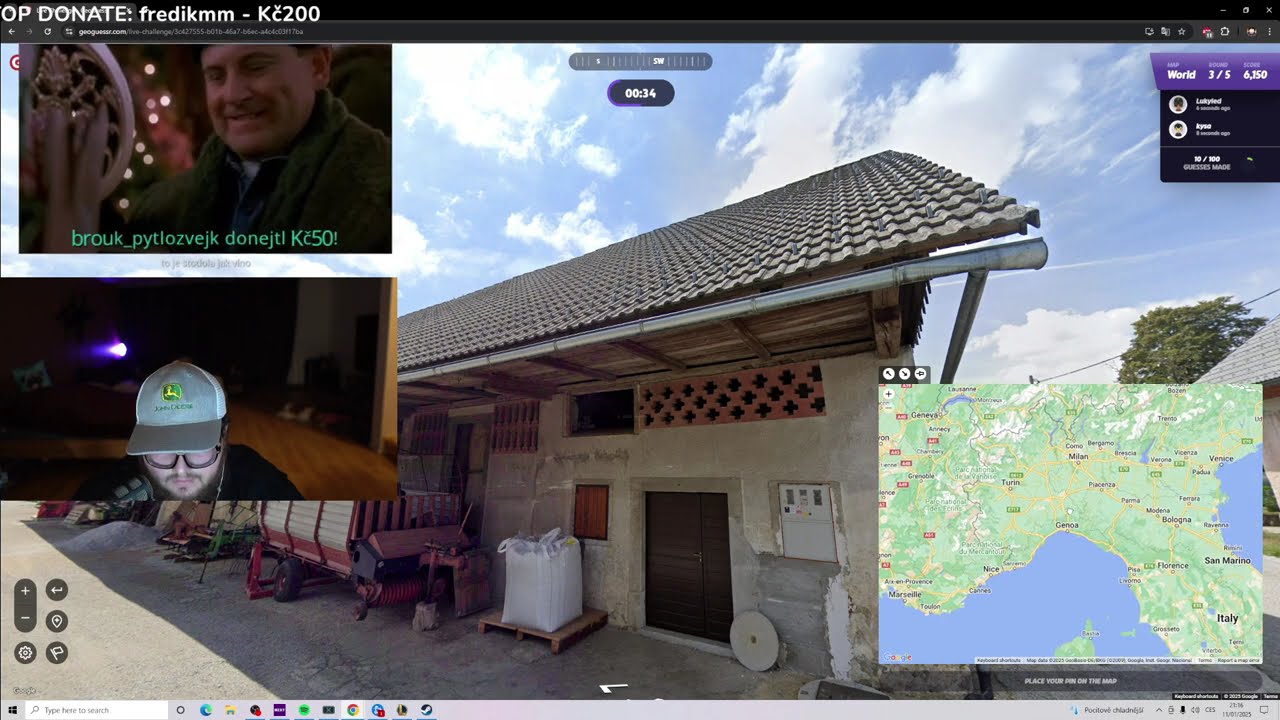Zoom in on the guess map
Screen dimensions: 1280x720
point(888,394)
